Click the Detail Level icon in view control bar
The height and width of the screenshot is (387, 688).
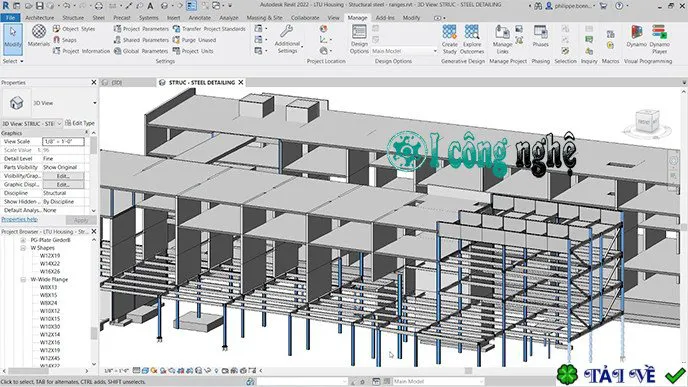point(137,371)
